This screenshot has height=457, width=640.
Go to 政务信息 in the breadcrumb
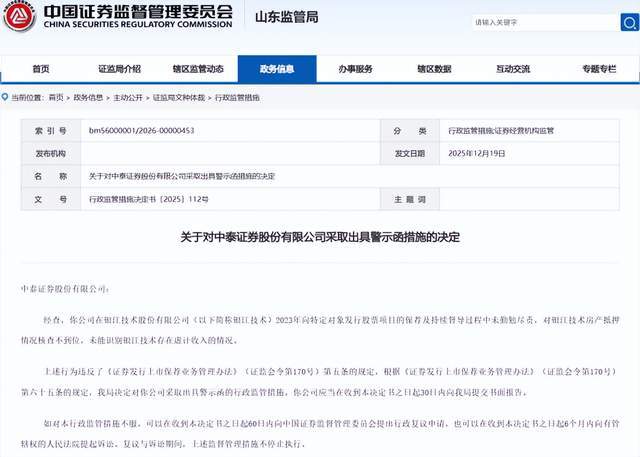(x=88, y=98)
